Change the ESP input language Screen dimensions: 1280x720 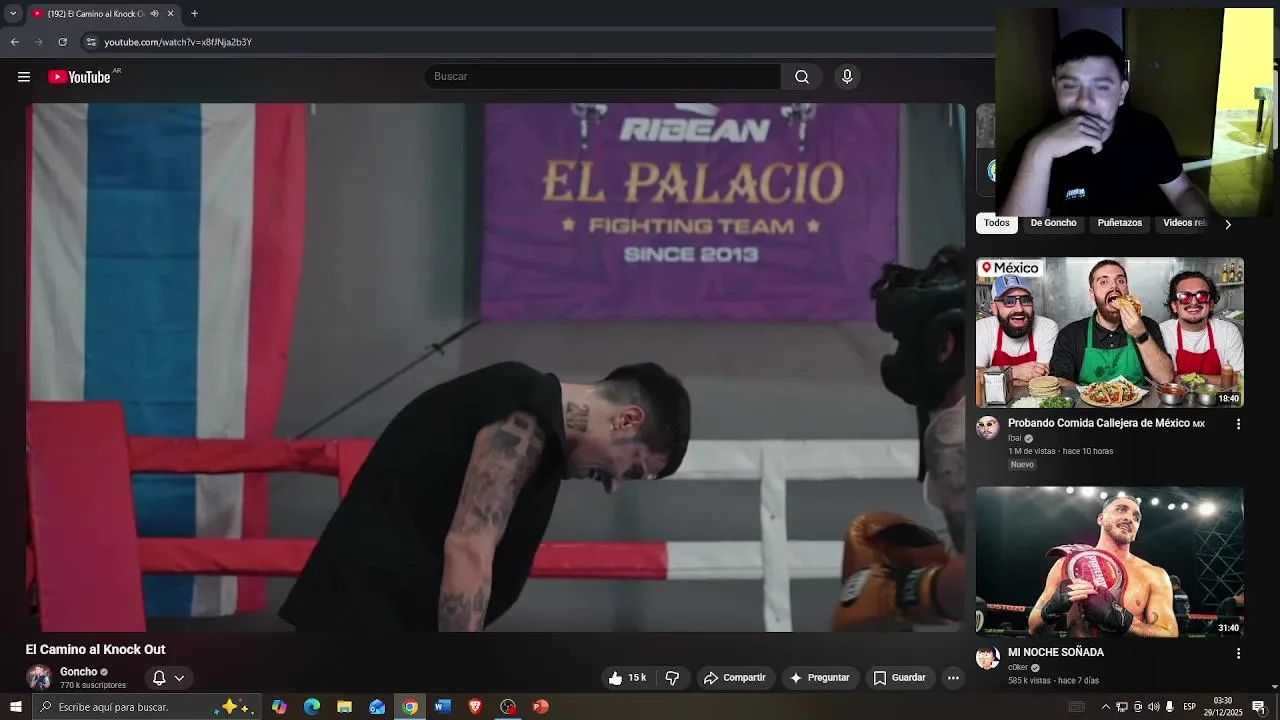coord(1190,707)
